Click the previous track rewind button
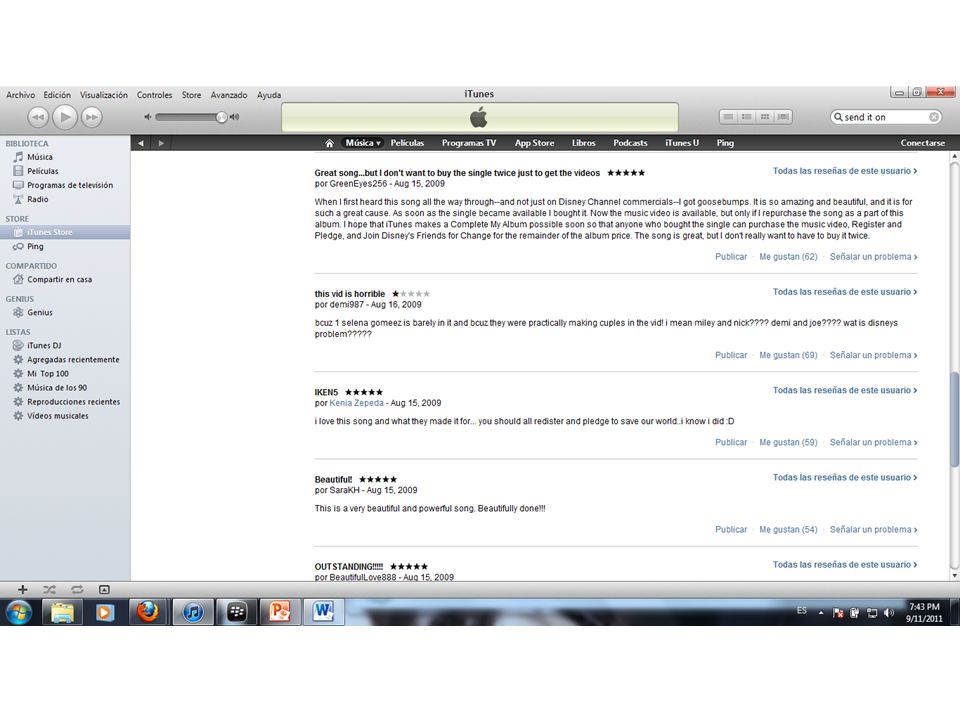 [x=37, y=117]
